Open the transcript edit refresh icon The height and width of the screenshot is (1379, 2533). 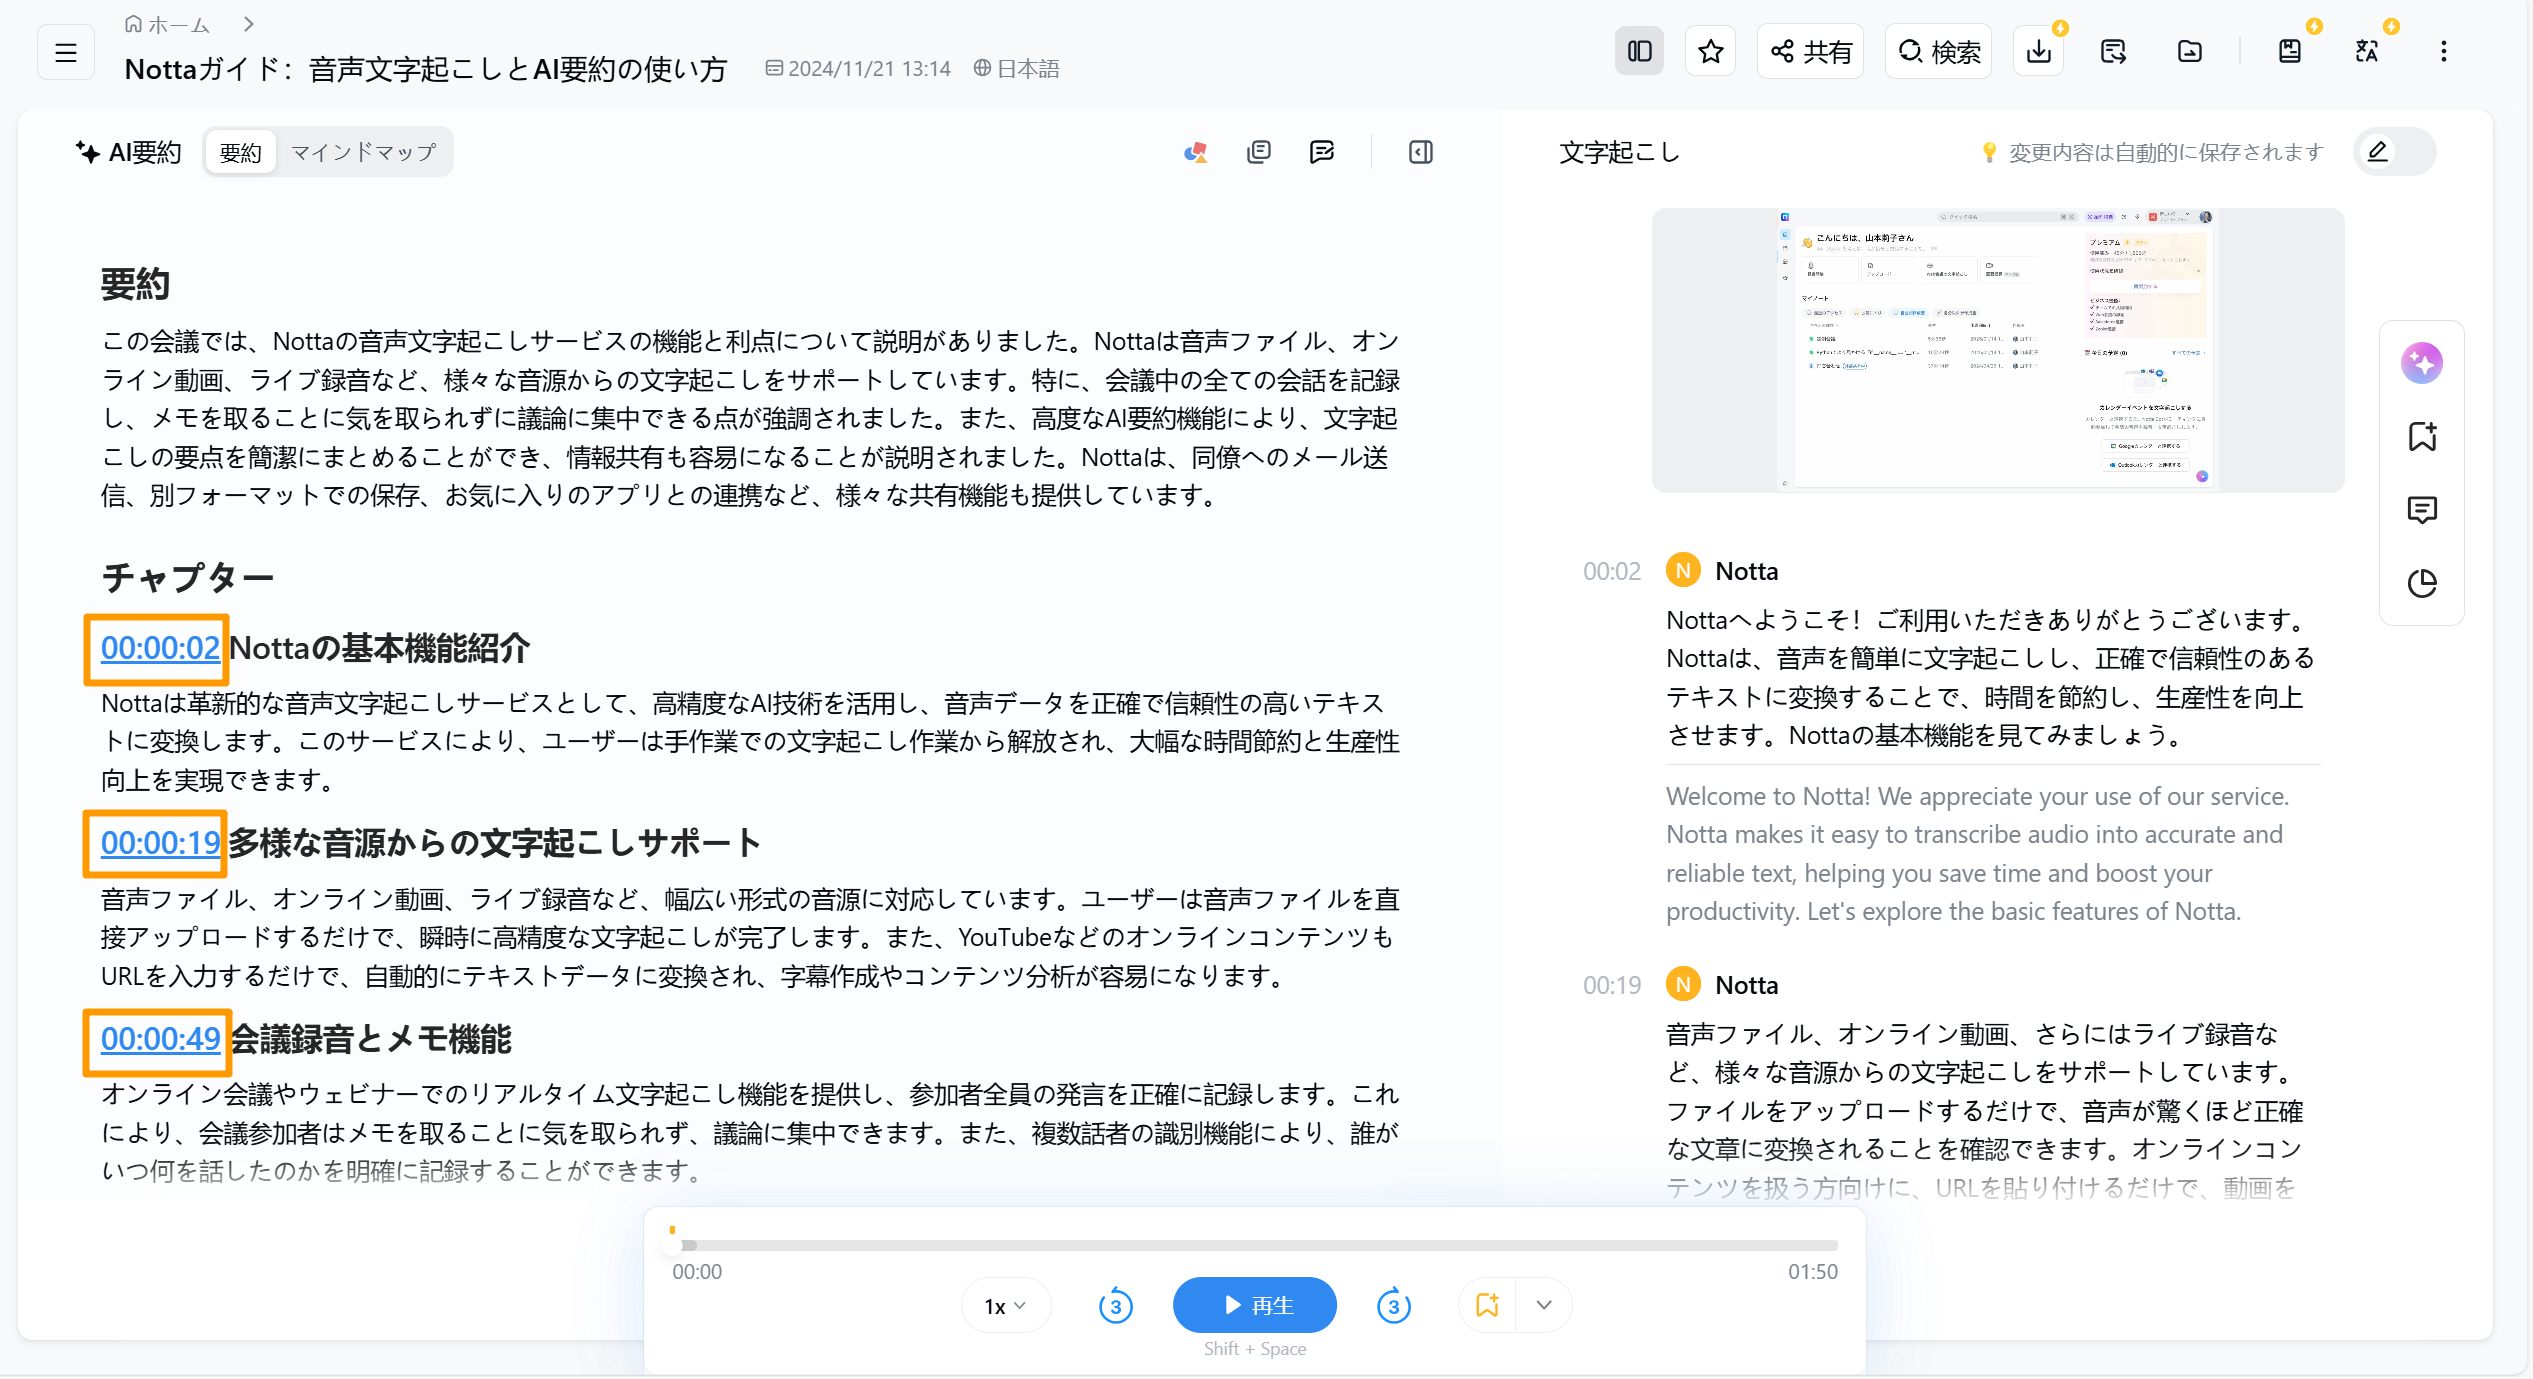point(2113,51)
